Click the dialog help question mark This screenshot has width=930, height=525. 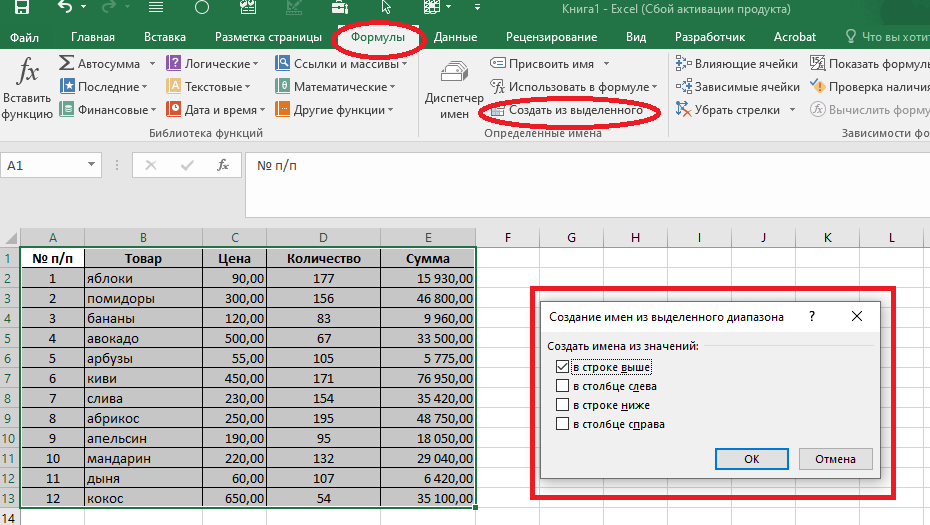point(812,316)
